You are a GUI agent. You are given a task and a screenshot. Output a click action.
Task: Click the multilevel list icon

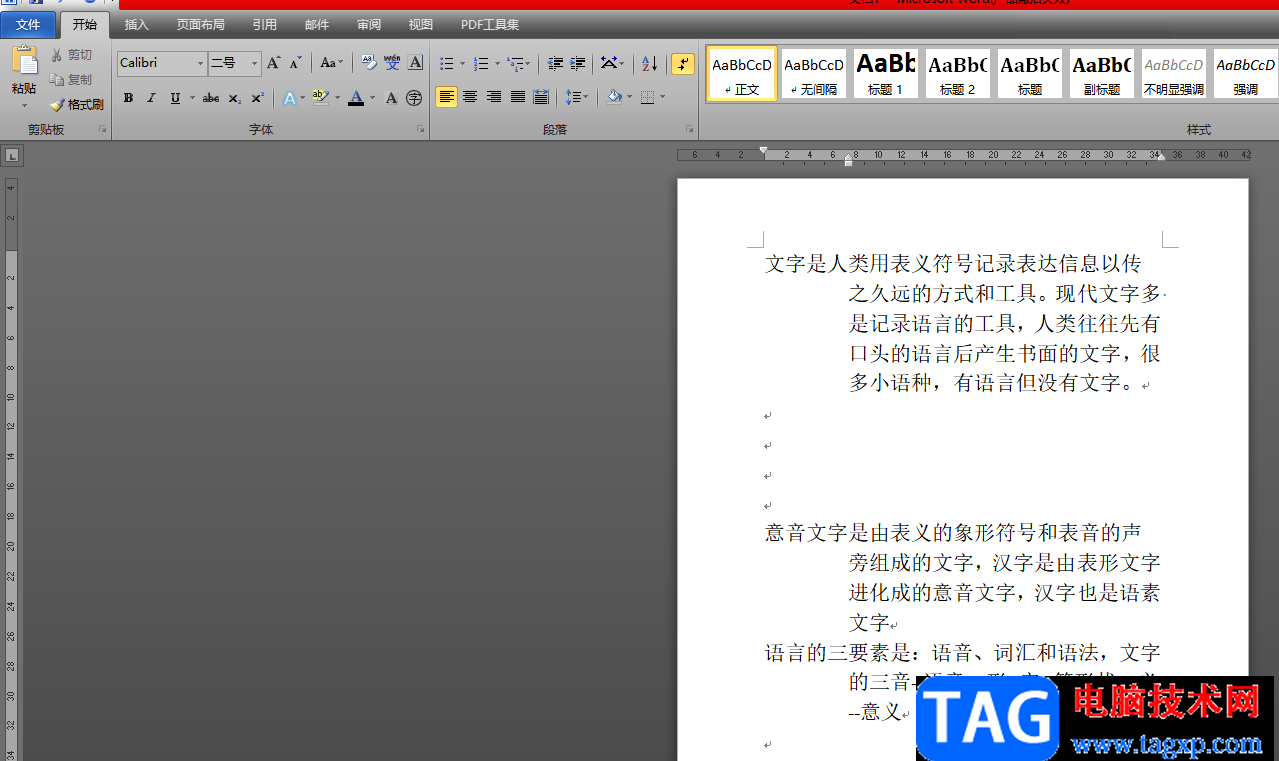click(515, 63)
